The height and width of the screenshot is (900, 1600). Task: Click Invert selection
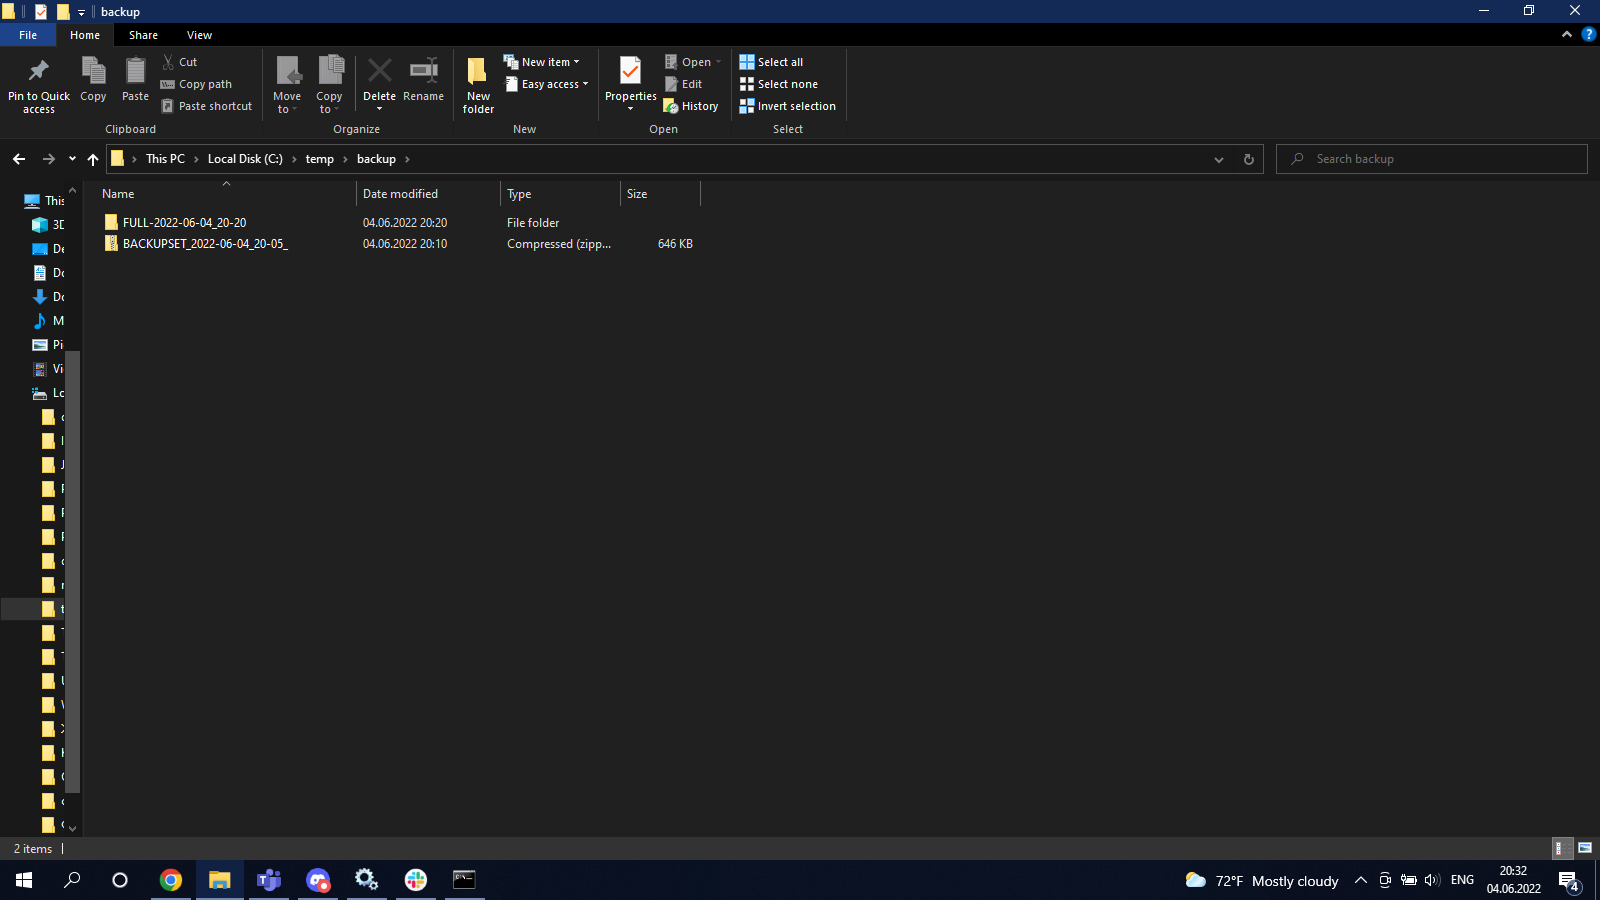787,106
